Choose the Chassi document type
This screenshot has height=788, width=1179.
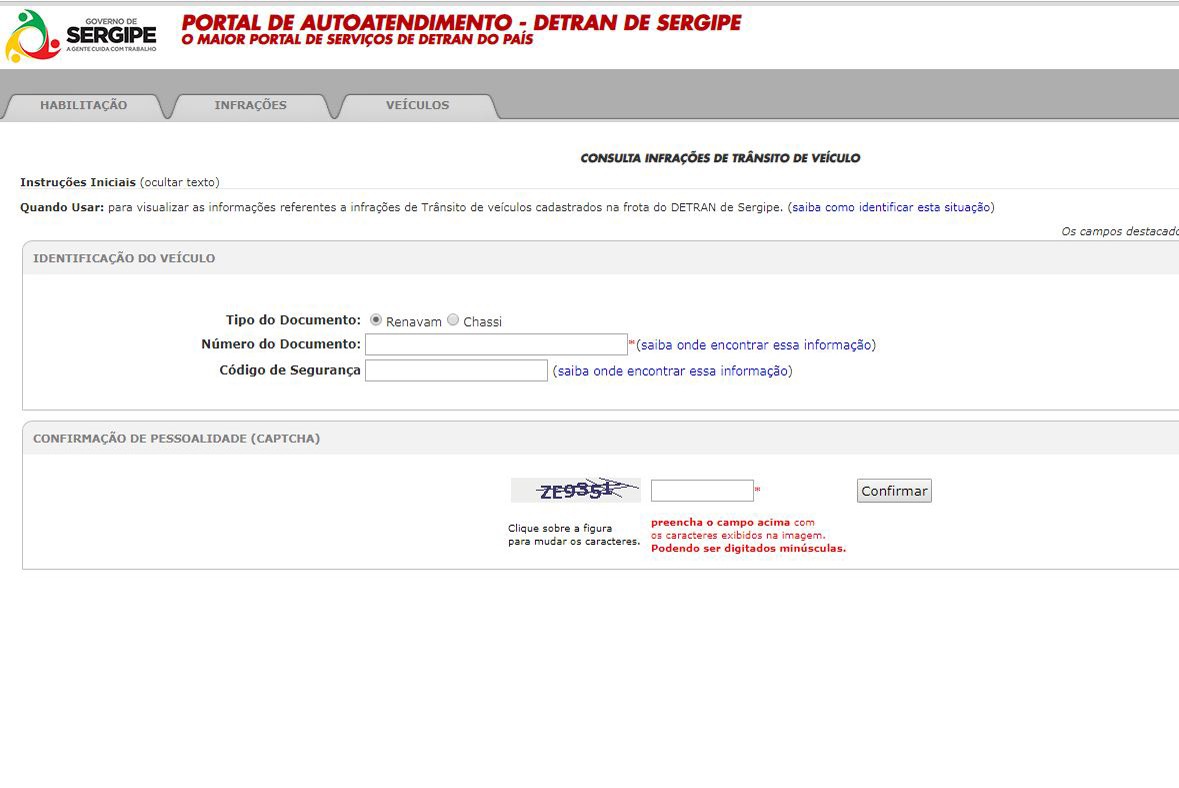point(453,320)
